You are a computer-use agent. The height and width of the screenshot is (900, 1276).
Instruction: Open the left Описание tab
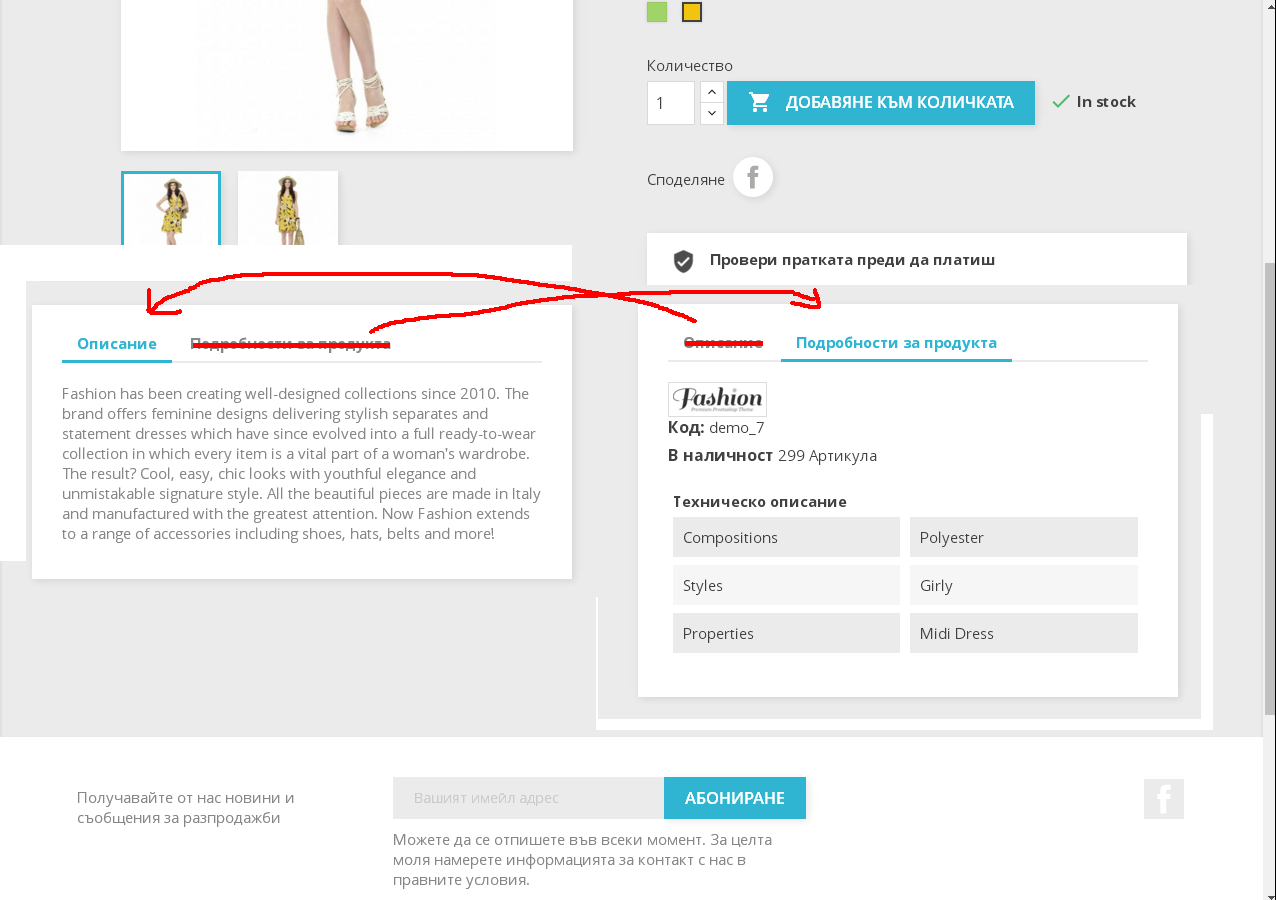pos(117,344)
